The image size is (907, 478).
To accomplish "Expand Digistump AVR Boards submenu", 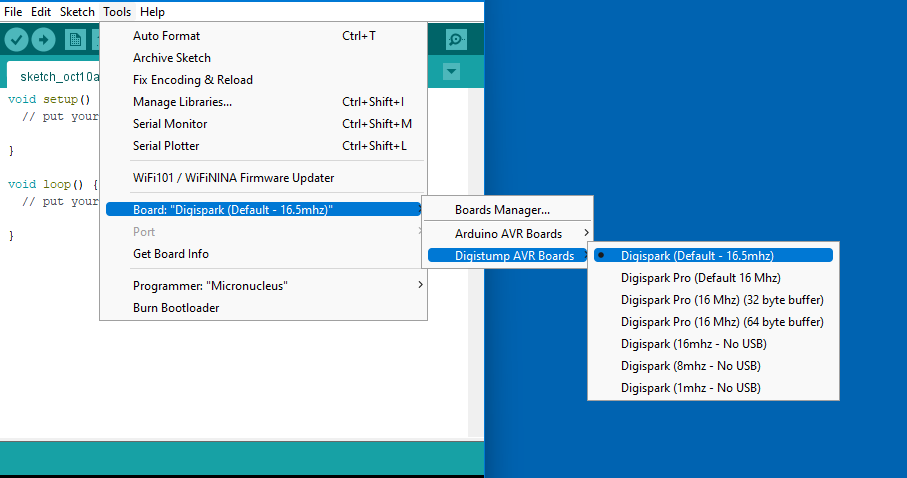I will click(508, 256).
